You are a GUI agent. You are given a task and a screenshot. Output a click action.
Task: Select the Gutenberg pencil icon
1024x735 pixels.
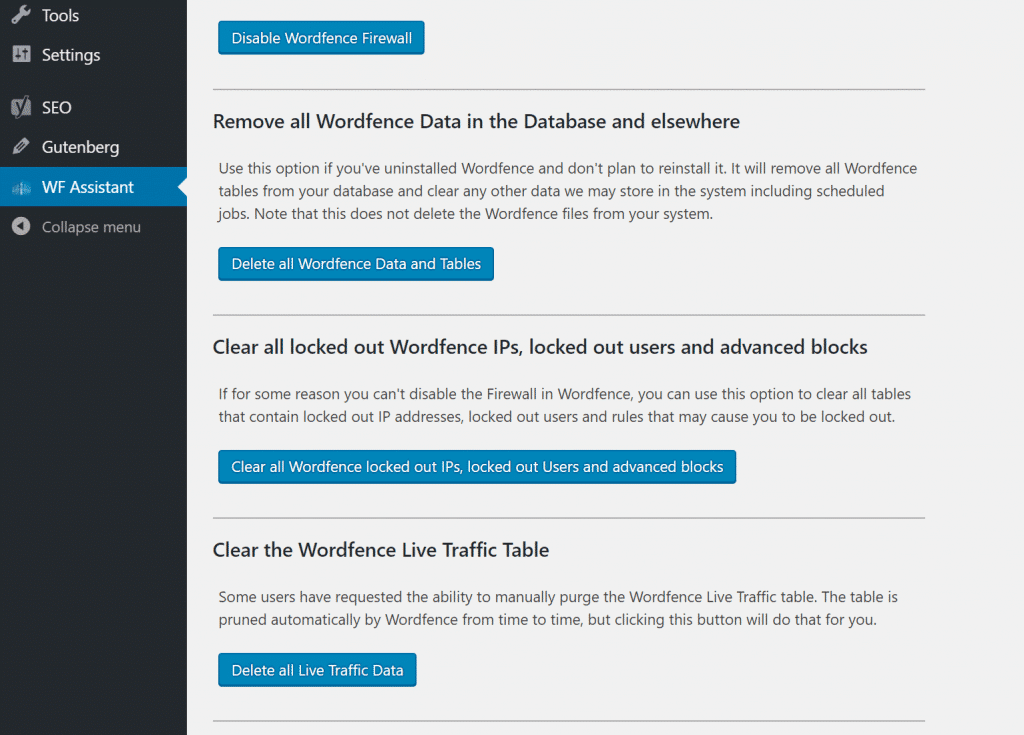22,147
